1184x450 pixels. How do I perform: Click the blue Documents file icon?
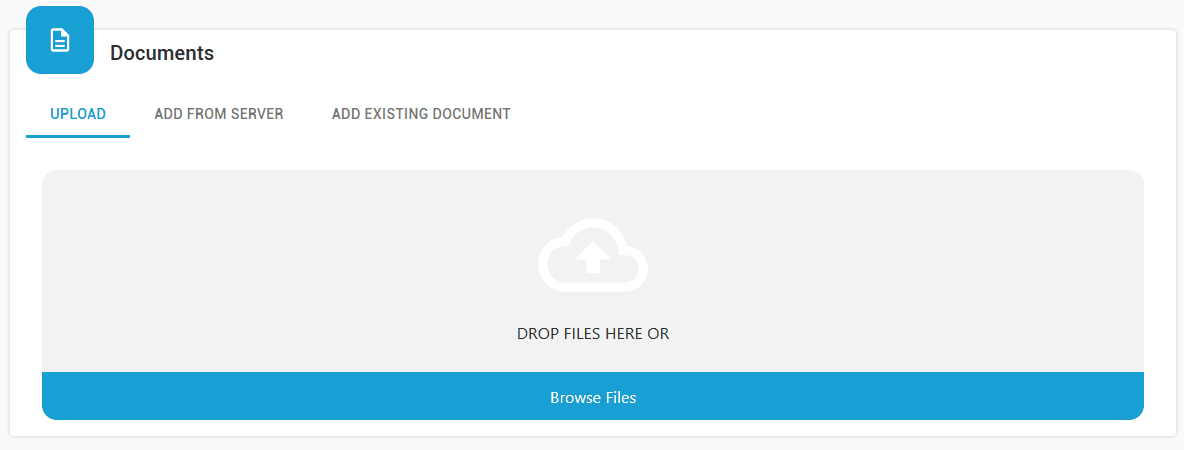pos(60,40)
